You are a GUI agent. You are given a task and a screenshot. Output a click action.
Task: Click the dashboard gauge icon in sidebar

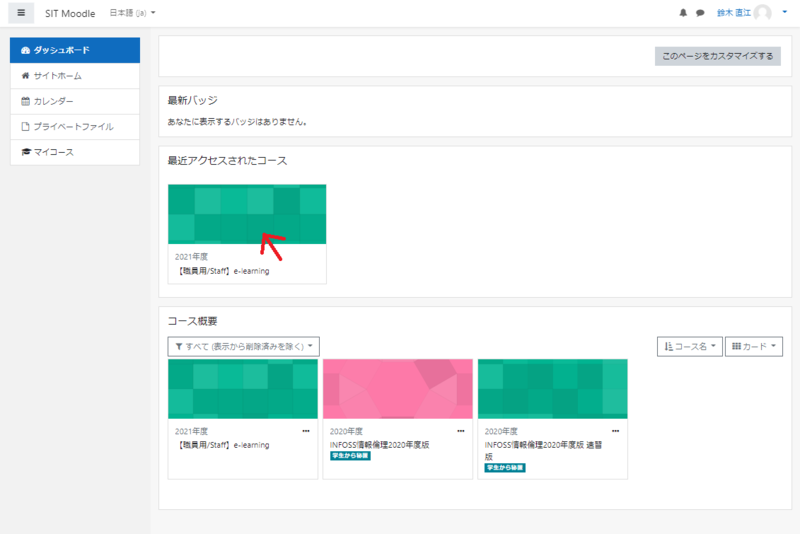[x=26, y=50]
